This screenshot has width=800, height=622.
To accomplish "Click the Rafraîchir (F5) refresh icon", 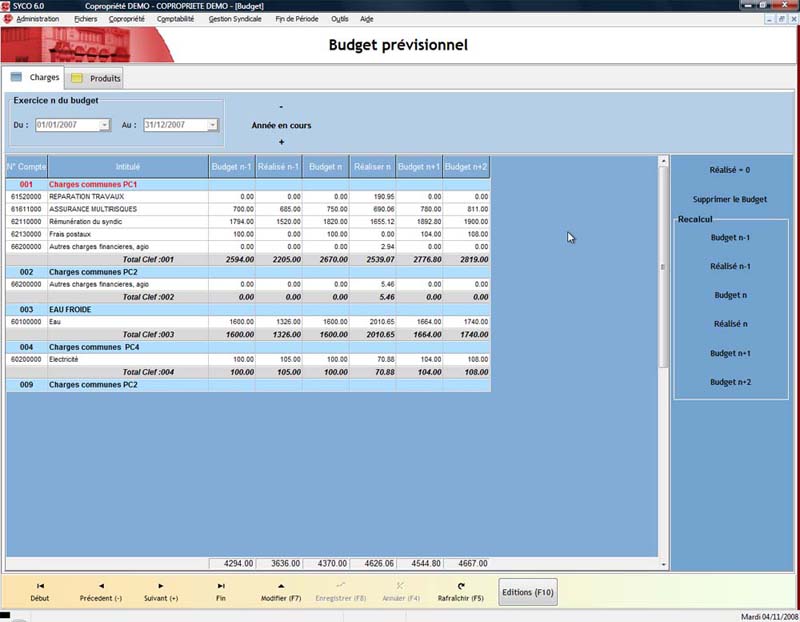I will point(460,586).
